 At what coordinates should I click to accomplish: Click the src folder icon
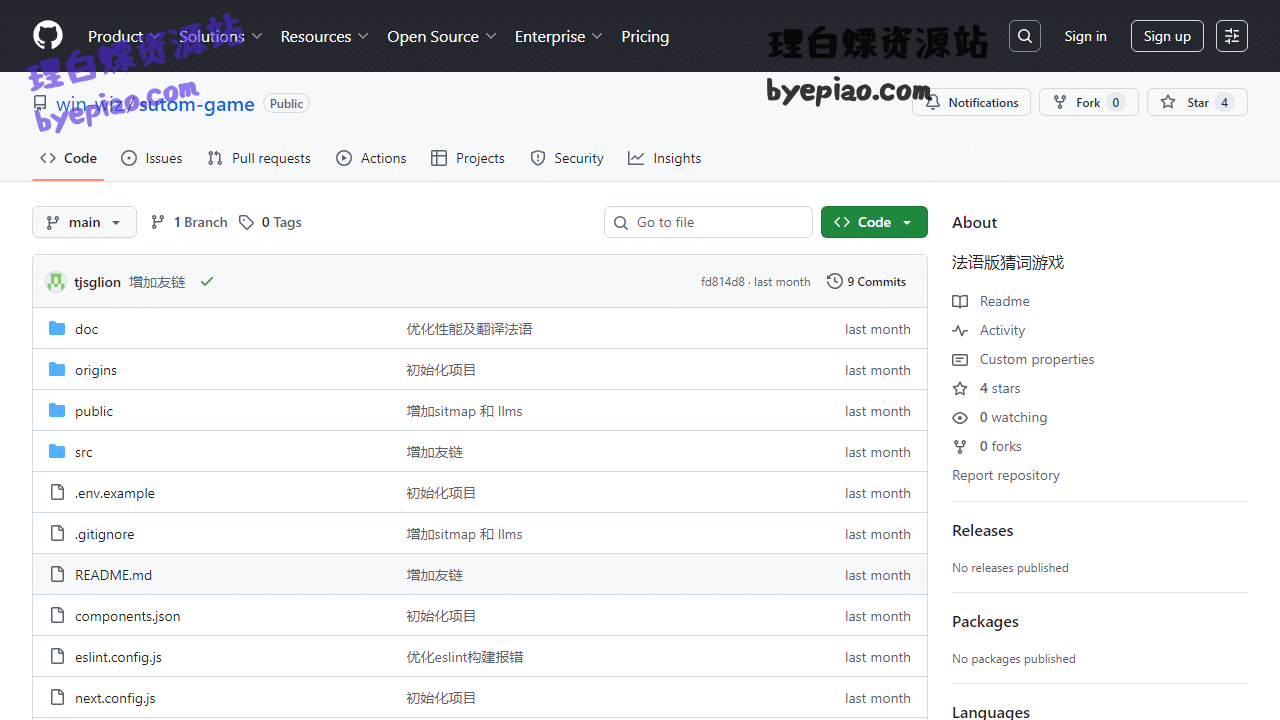(57, 452)
